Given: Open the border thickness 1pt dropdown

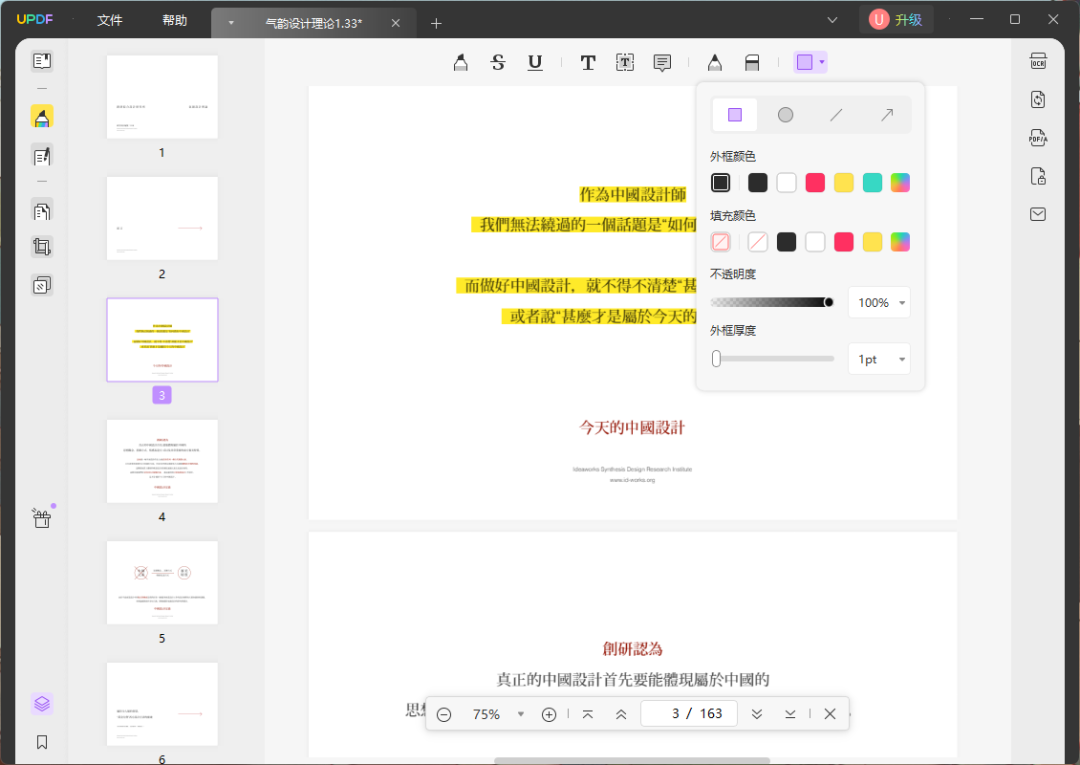Looking at the screenshot, I should 879,359.
